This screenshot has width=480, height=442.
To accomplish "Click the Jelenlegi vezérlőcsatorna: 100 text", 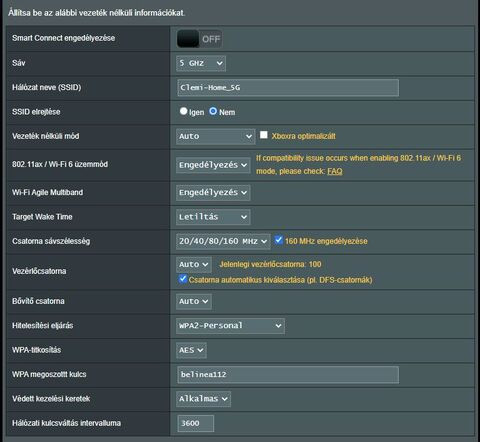I will click(x=270, y=264).
